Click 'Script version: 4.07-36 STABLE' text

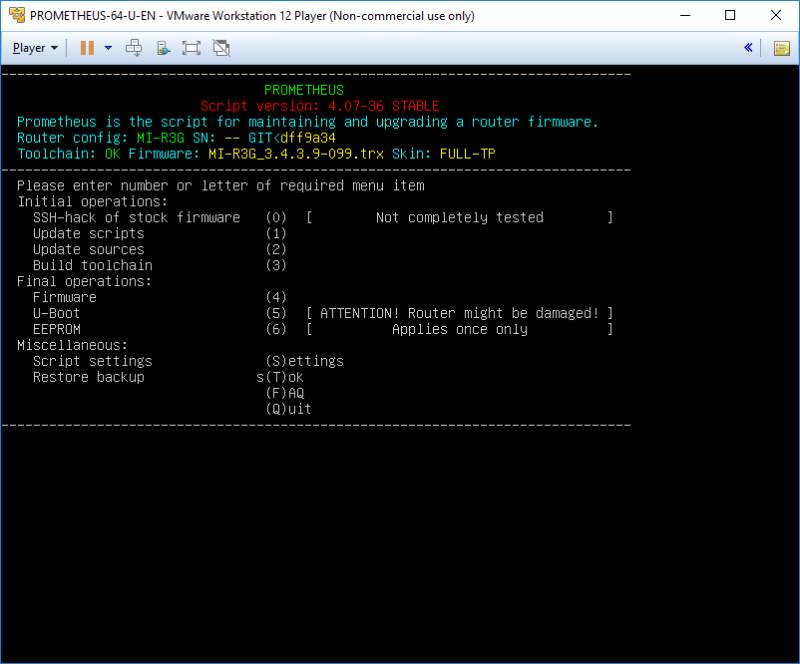[319, 106]
